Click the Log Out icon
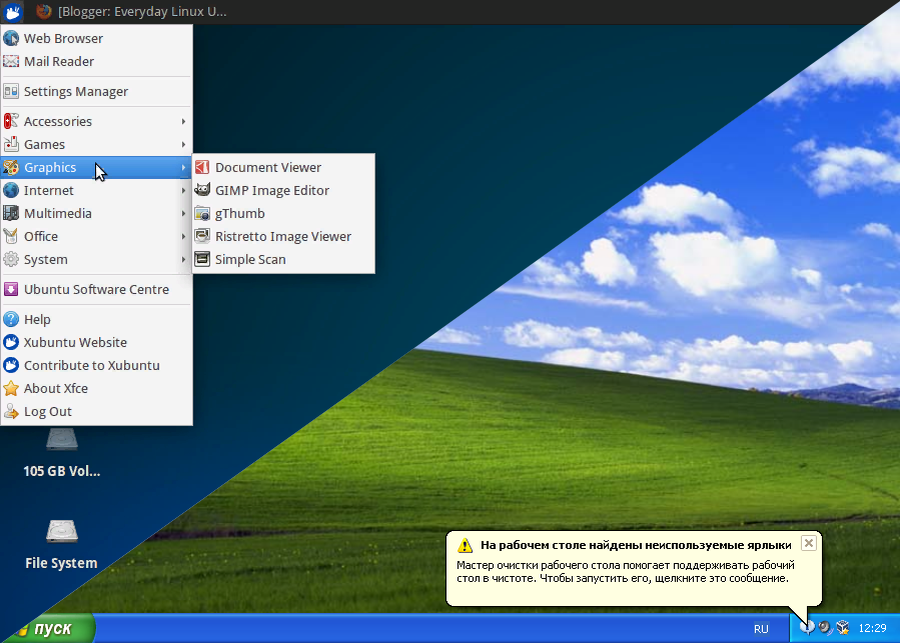The width and height of the screenshot is (900, 643). click(11, 411)
